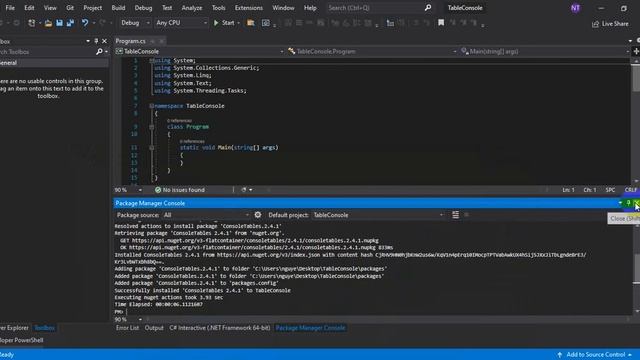Open the NT user account badge
This screenshot has width=640, height=360.
click(576, 8)
